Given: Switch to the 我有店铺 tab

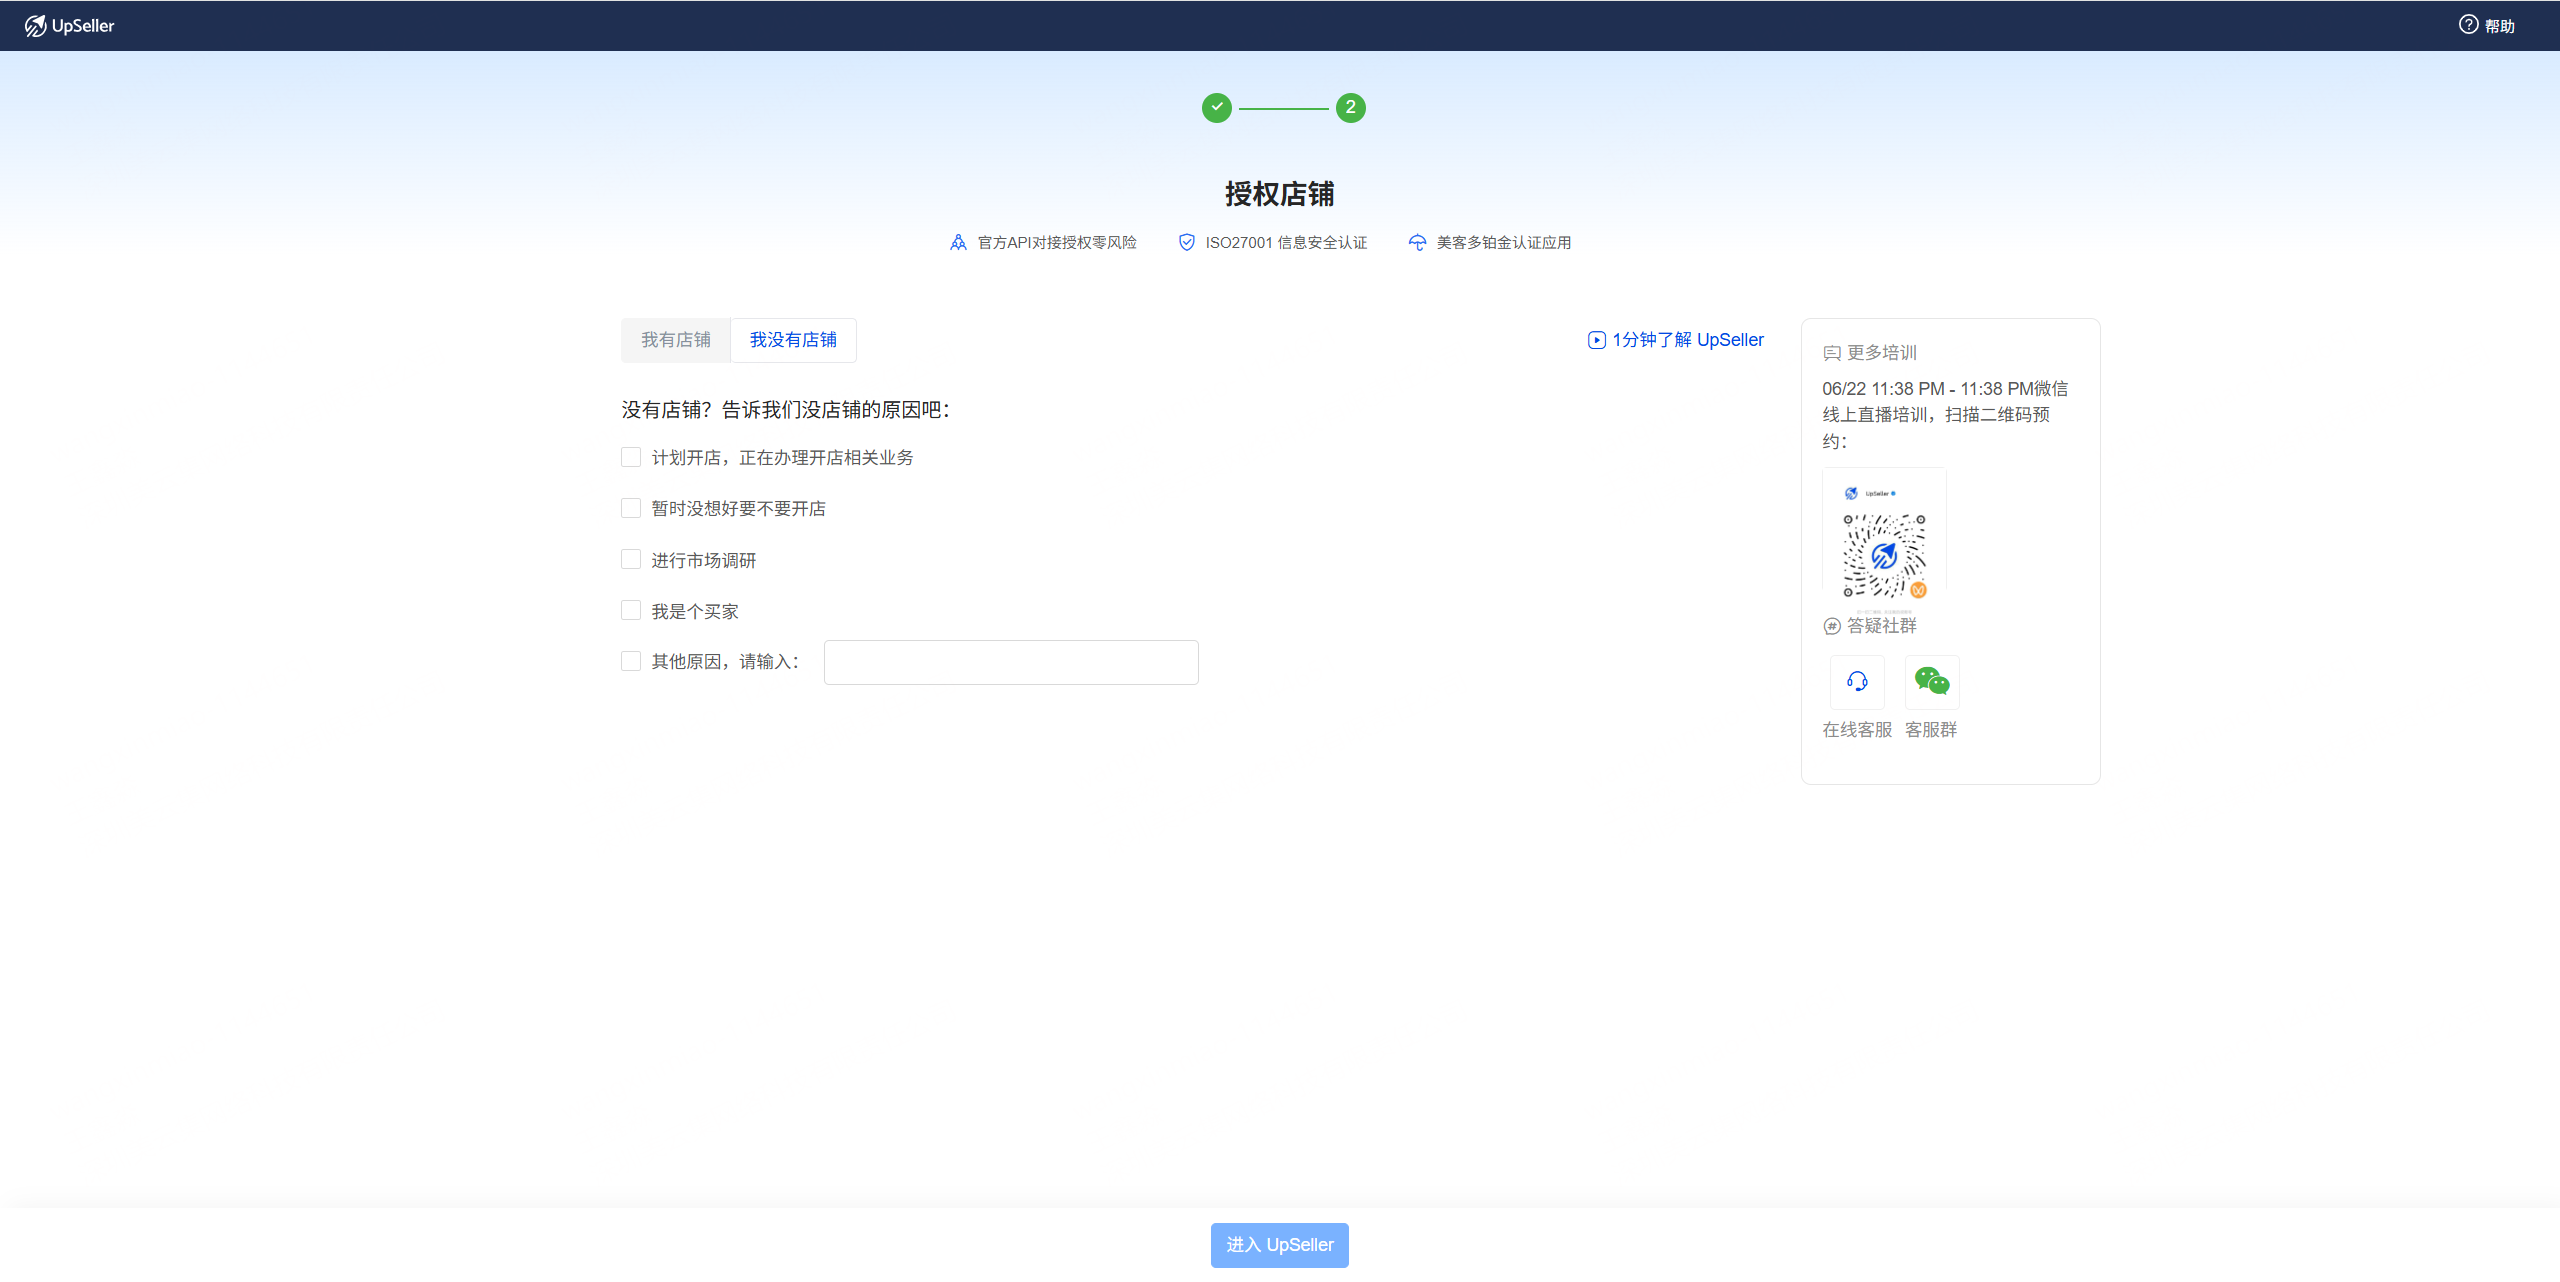Looking at the screenshot, I should (676, 340).
